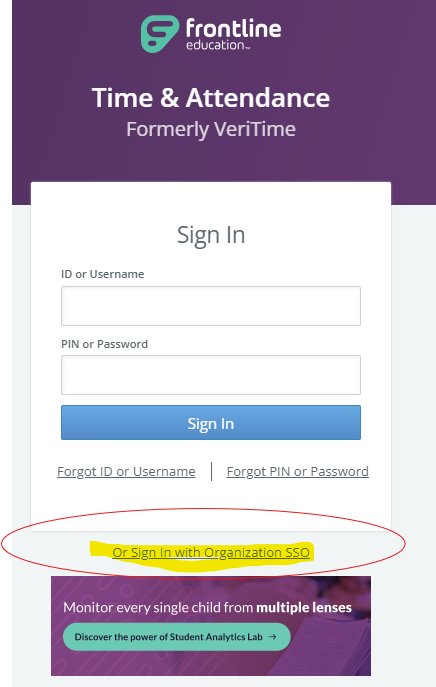This screenshot has height=687, width=436.
Task: Click the 'multiple lenses' bold banner text
Action: (304, 608)
